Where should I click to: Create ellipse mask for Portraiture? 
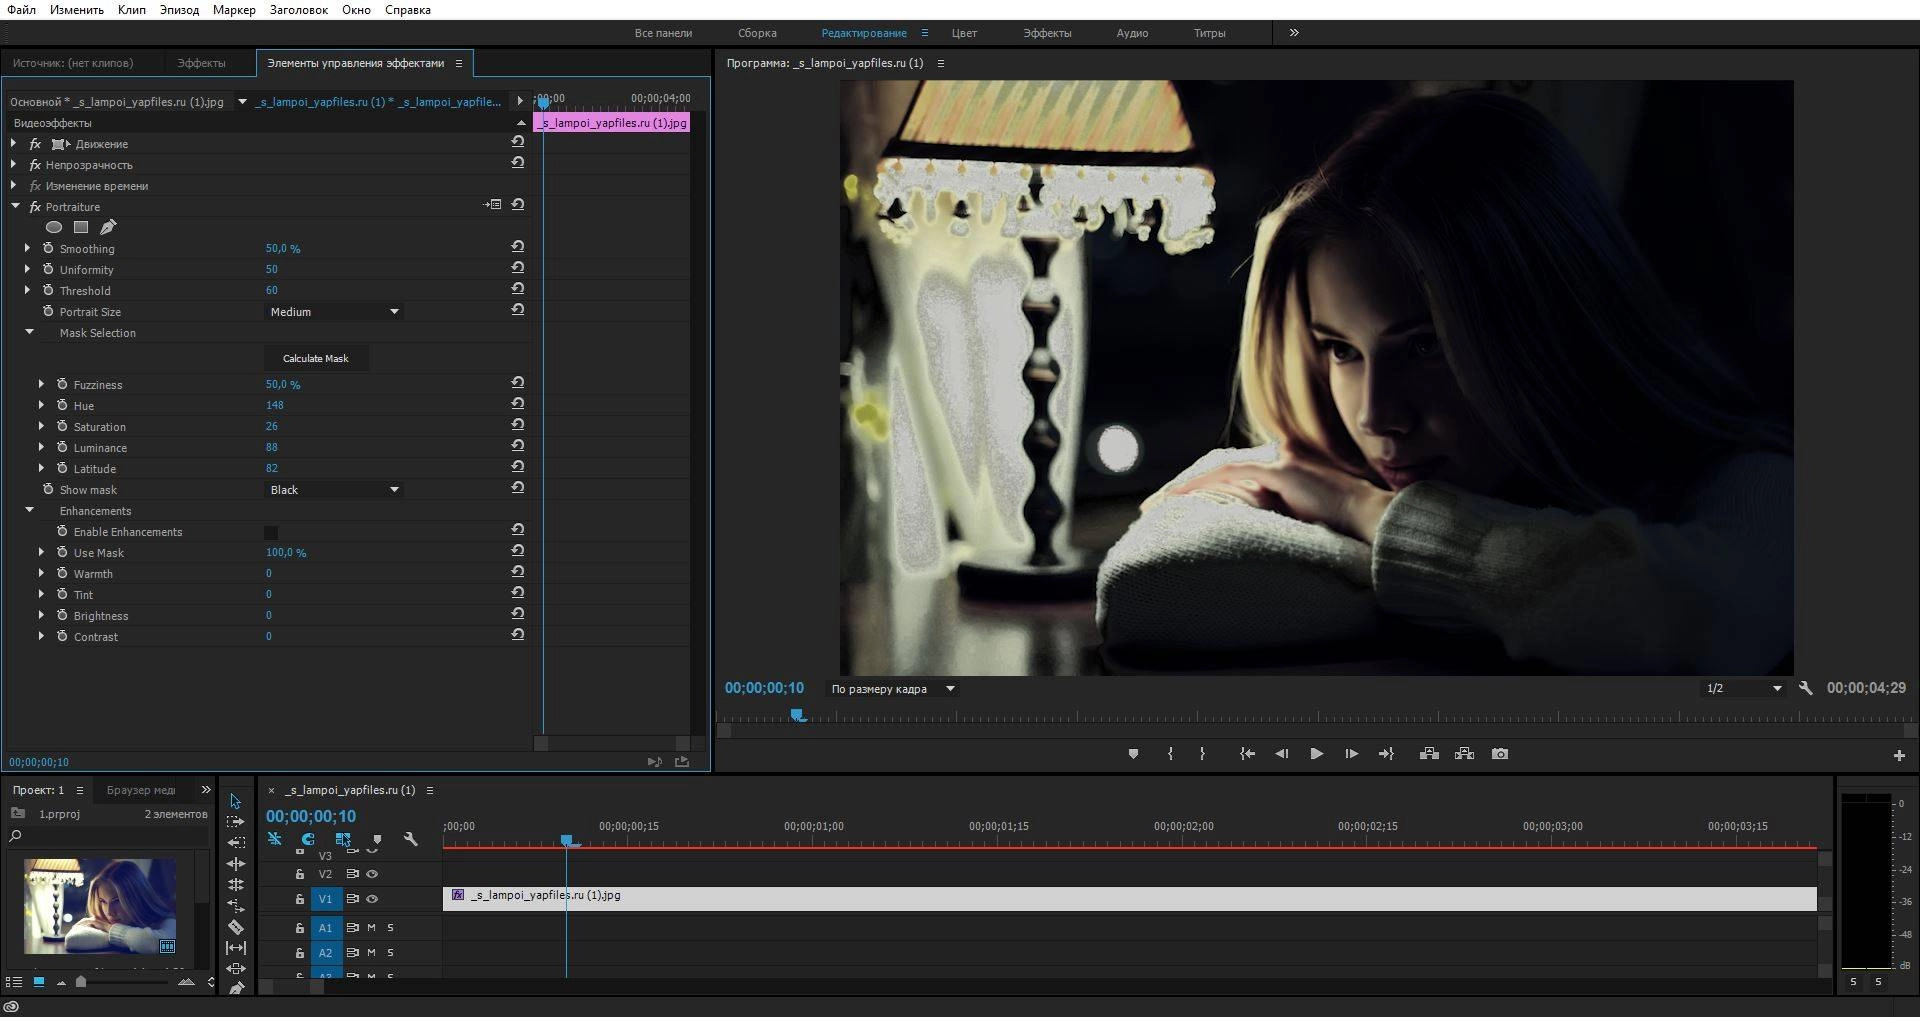click(x=54, y=227)
